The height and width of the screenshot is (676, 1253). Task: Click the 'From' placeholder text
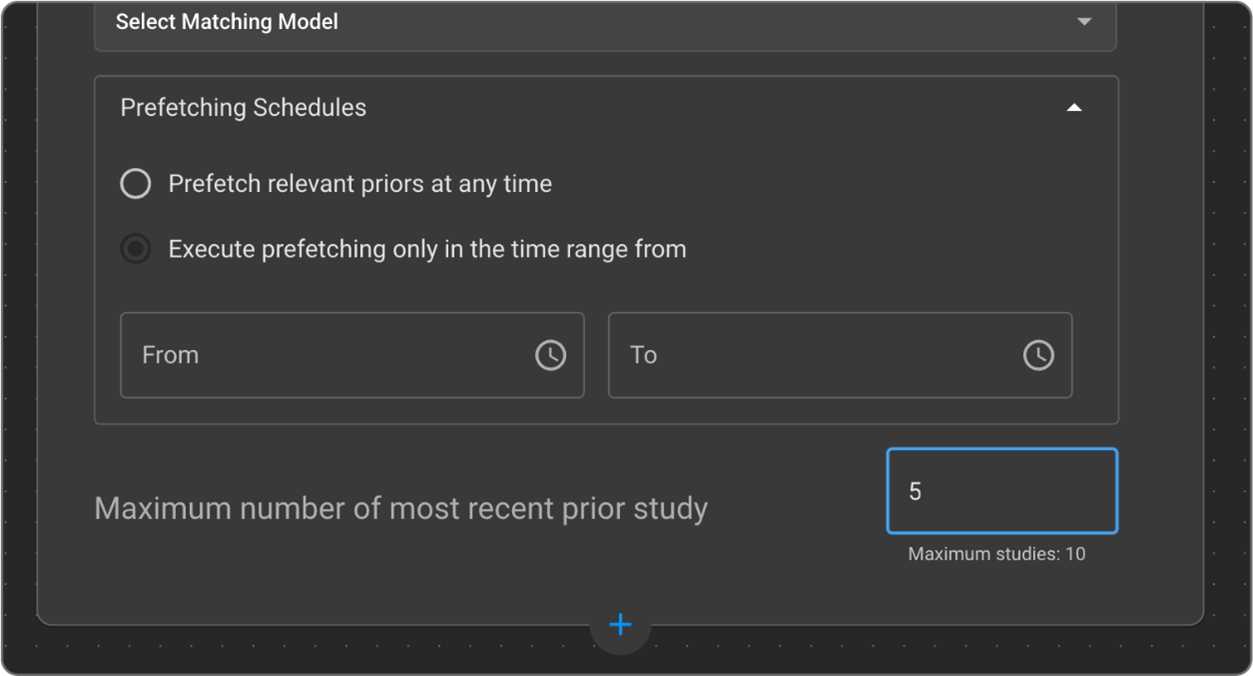click(x=170, y=355)
